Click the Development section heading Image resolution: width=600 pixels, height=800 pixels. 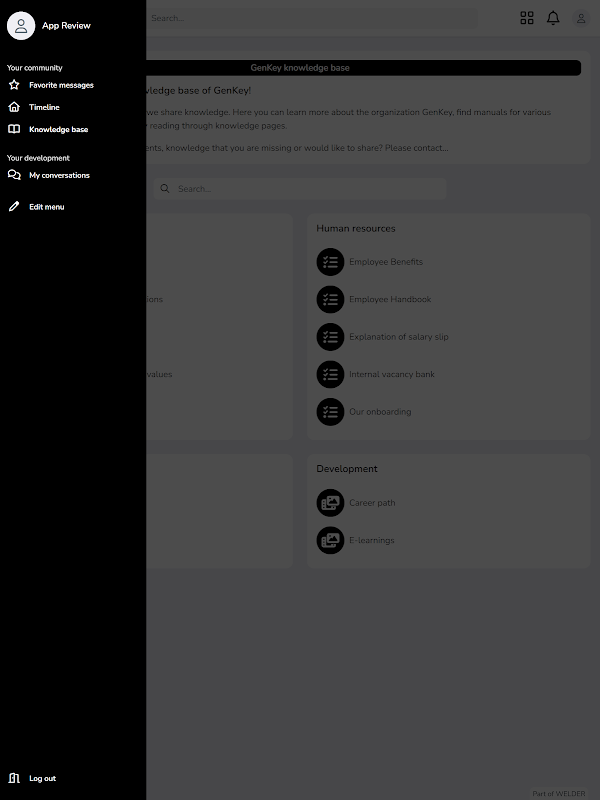(347, 469)
